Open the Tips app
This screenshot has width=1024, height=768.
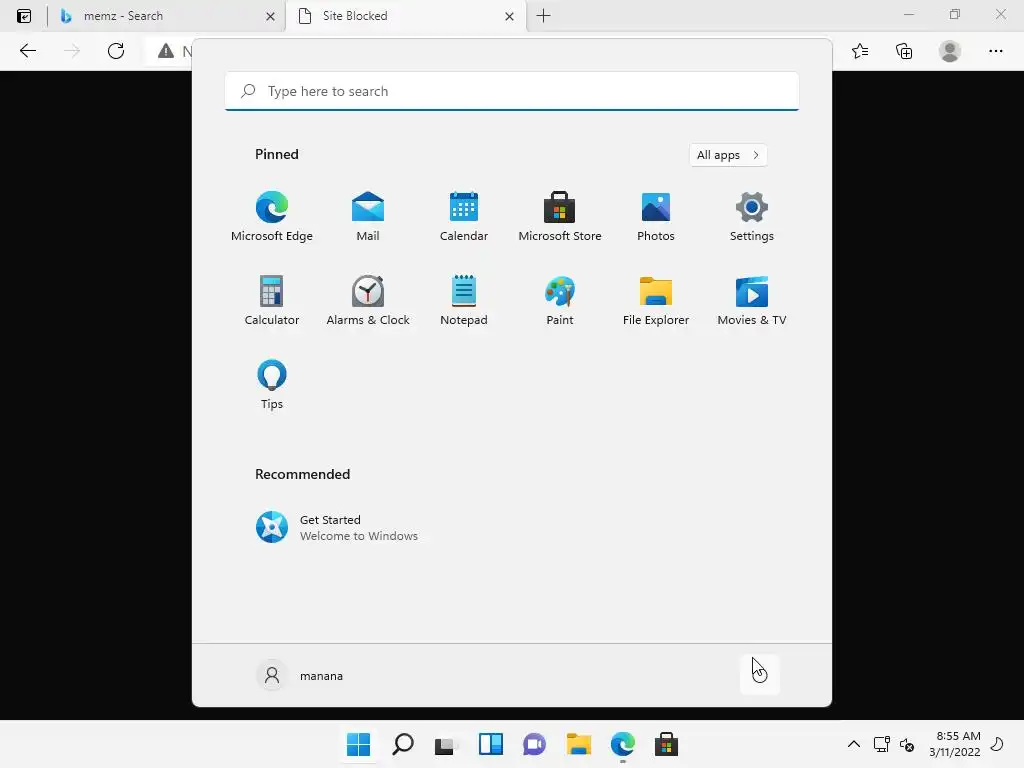pos(272,385)
